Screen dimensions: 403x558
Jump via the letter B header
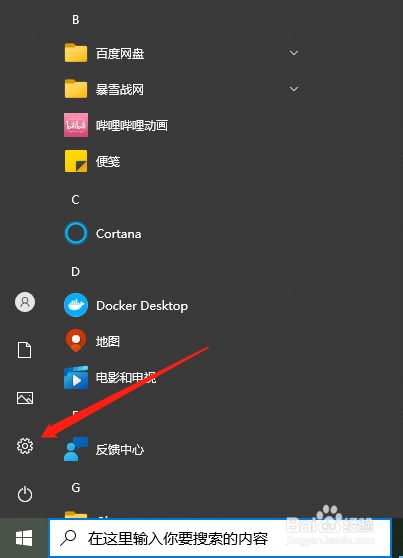(x=75, y=20)
